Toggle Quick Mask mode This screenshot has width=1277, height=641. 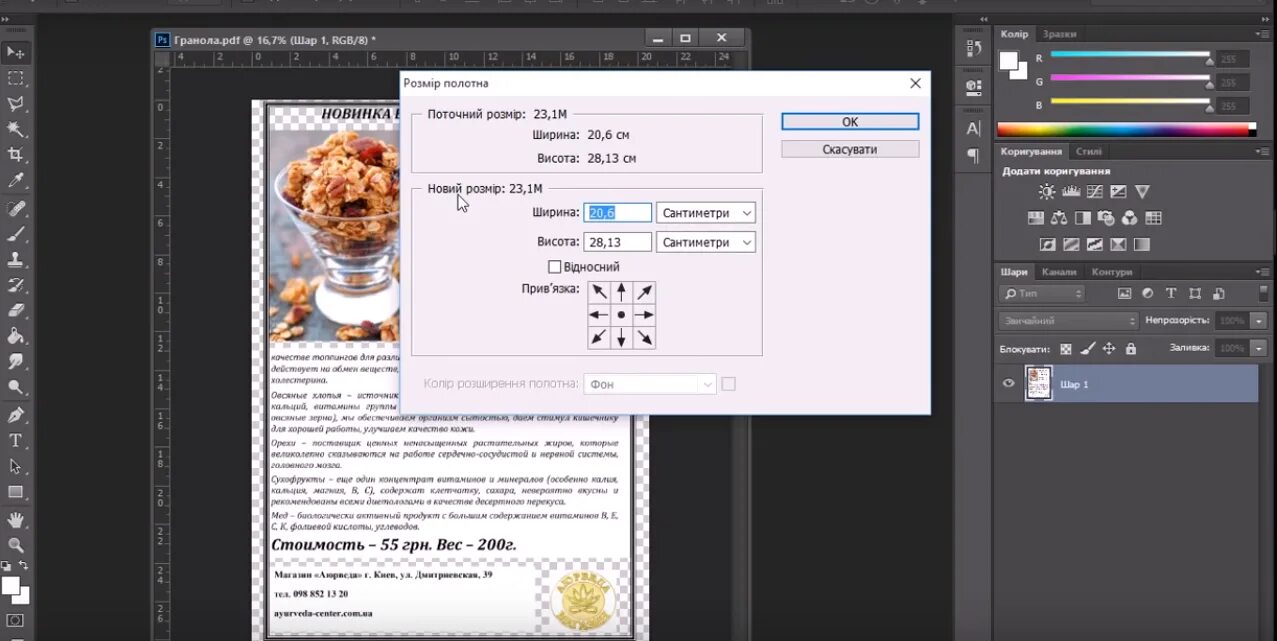click(16, 621)
